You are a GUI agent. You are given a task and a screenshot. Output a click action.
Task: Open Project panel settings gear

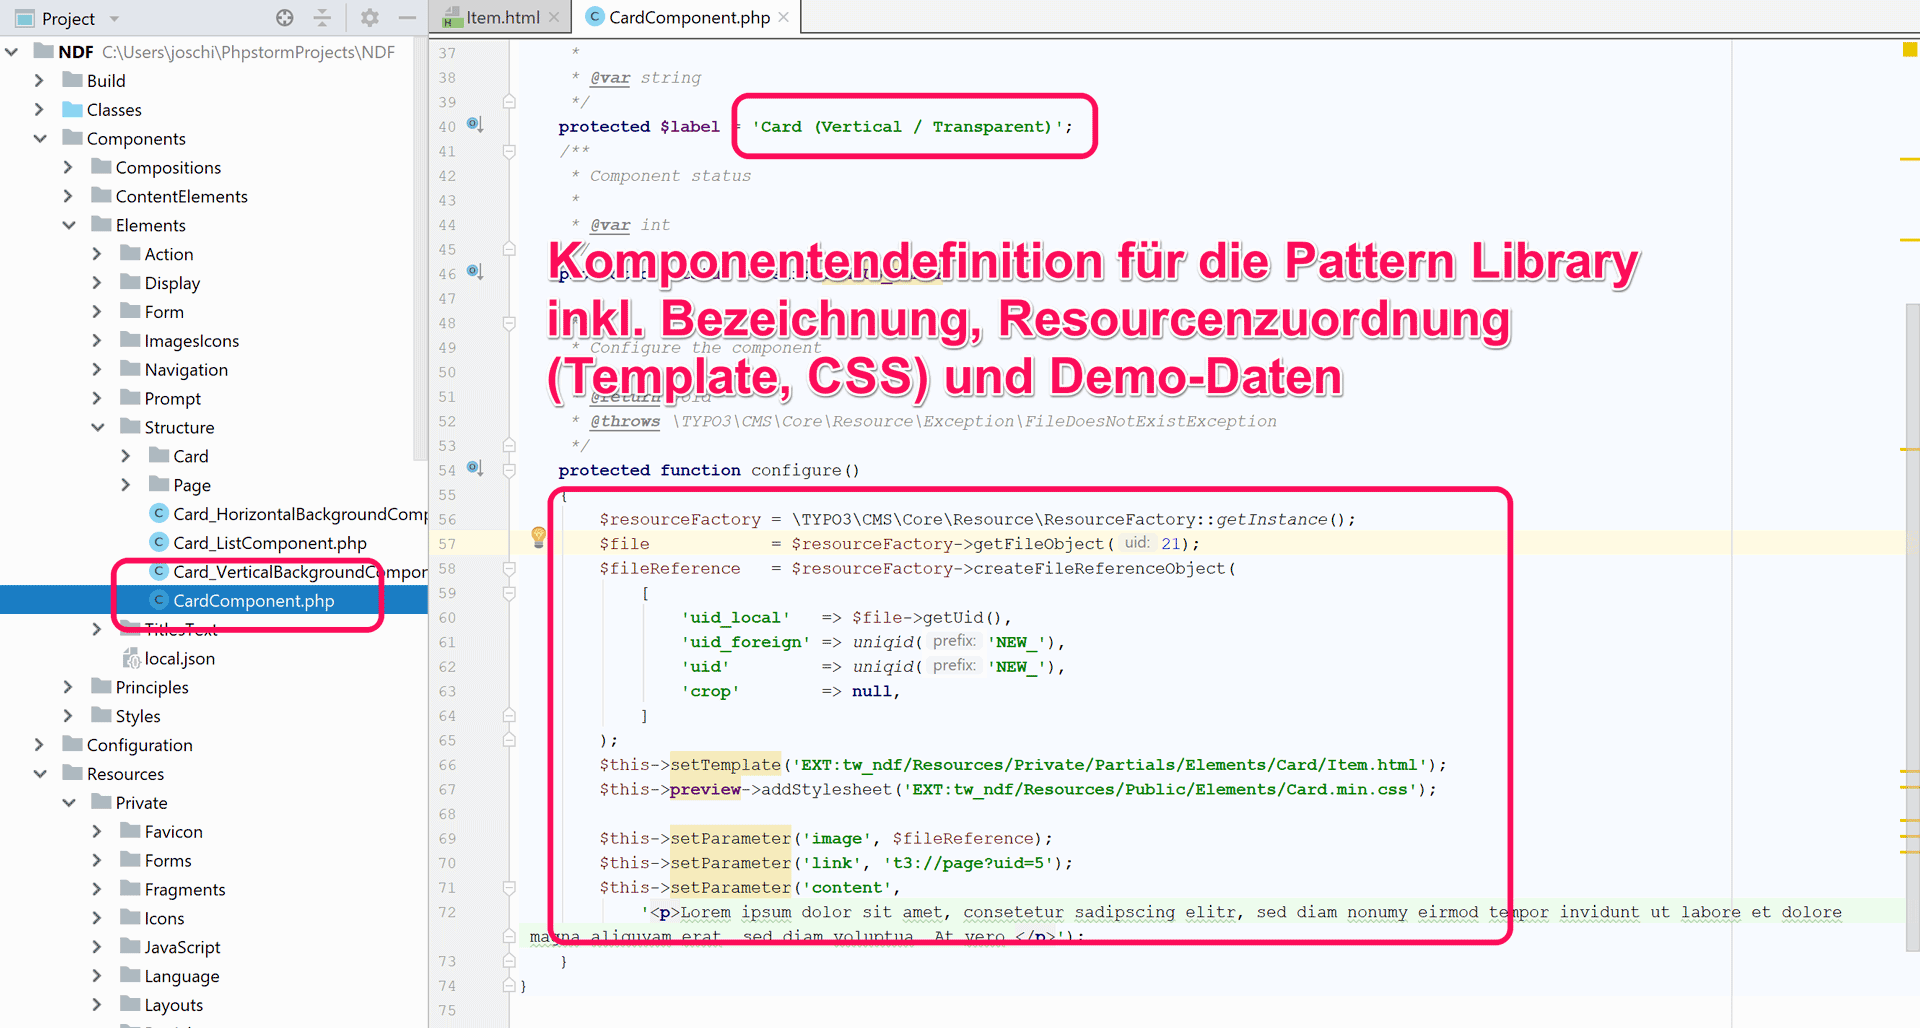click(370, 17)
